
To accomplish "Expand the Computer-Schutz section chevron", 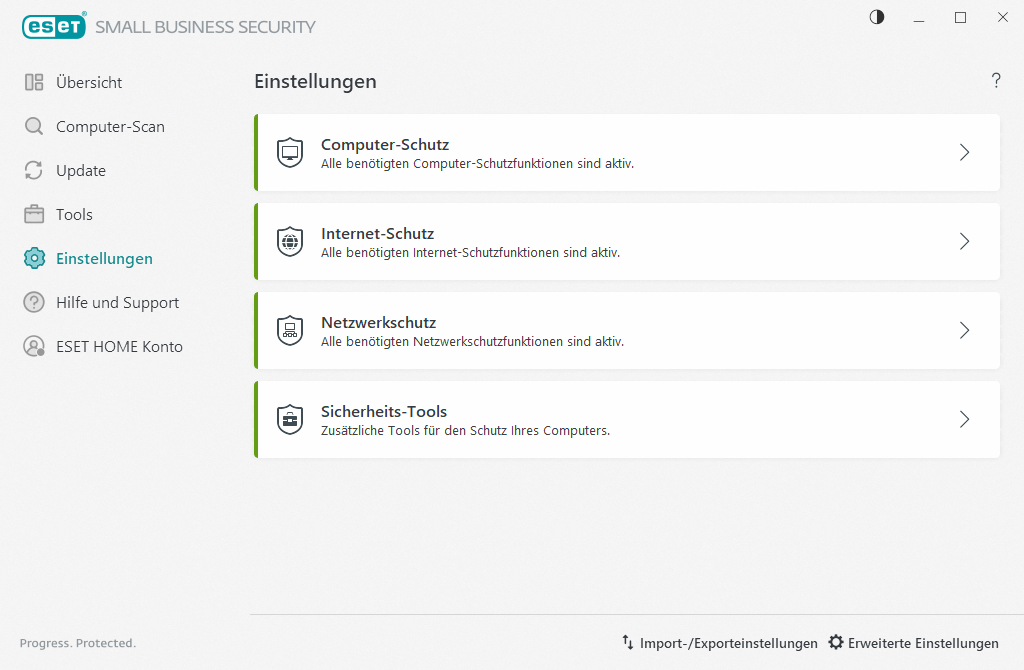I will point(964,153).
